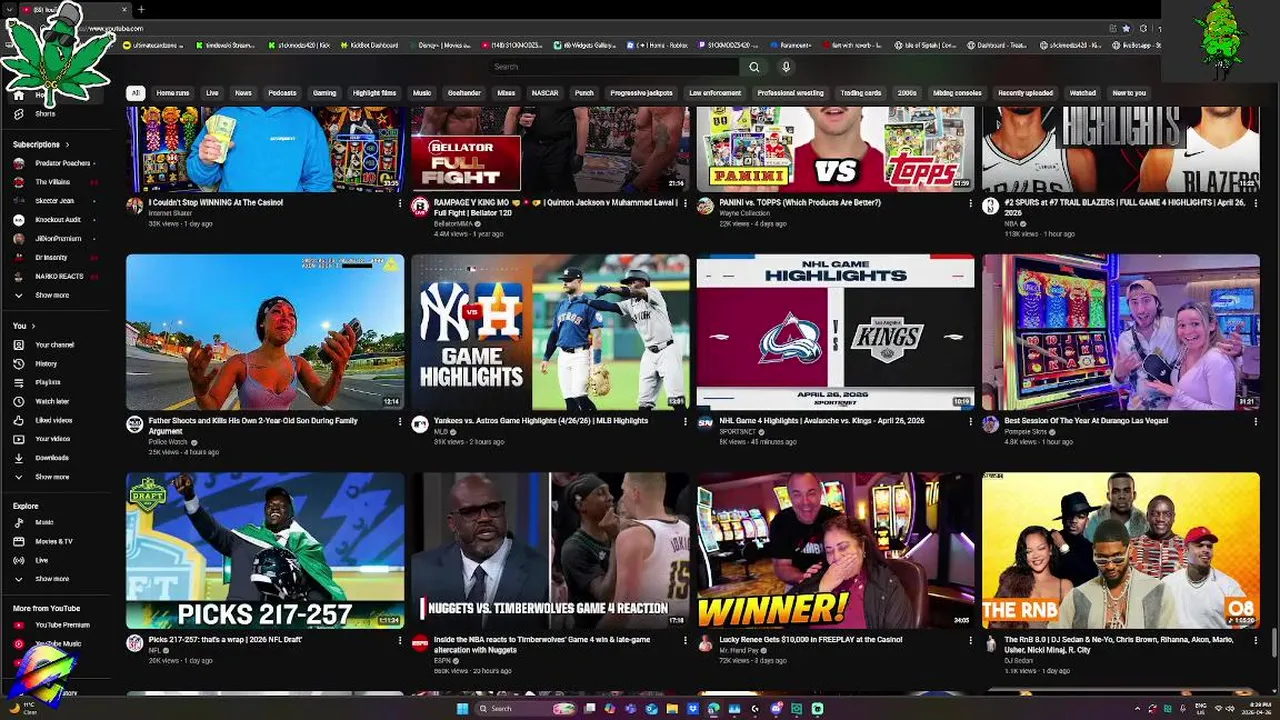The height and width of the screenshot is (720, 1280).
Task: Open options menu for Picks 217-257 video
Action: pos(400,640)
